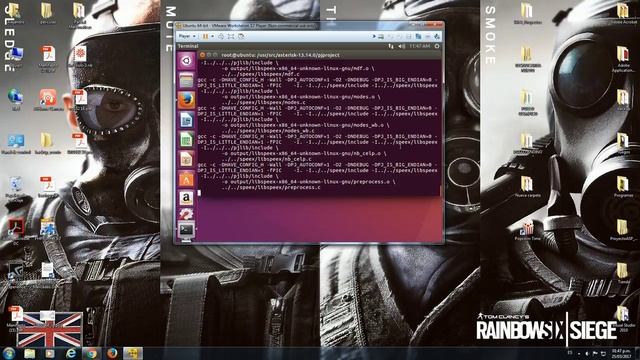Viewport: 640px width, 360px height.
Task: Open the red-orange app shortcut on desktop
Action: (x=48, y=100)
